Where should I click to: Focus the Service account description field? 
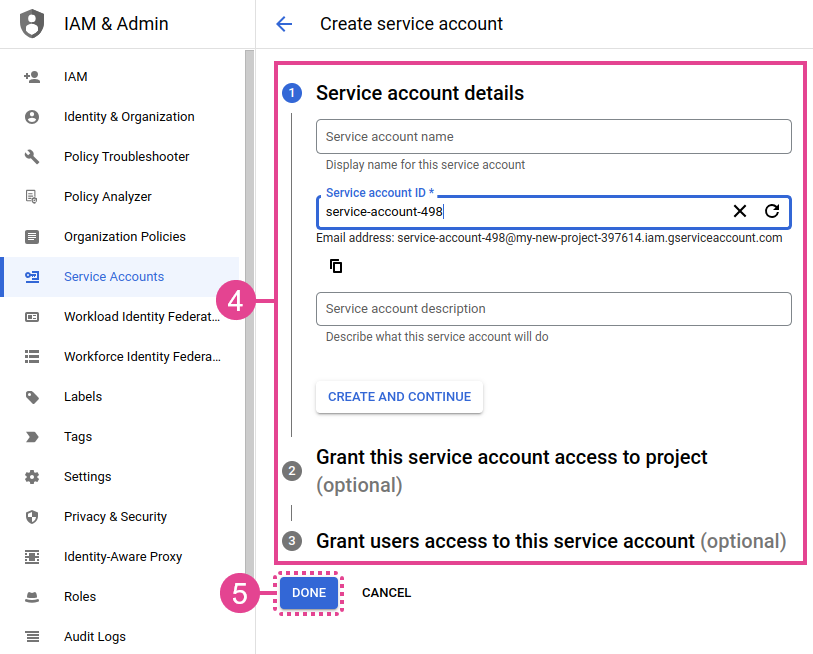pyautogui.click(x=554, y=309)
